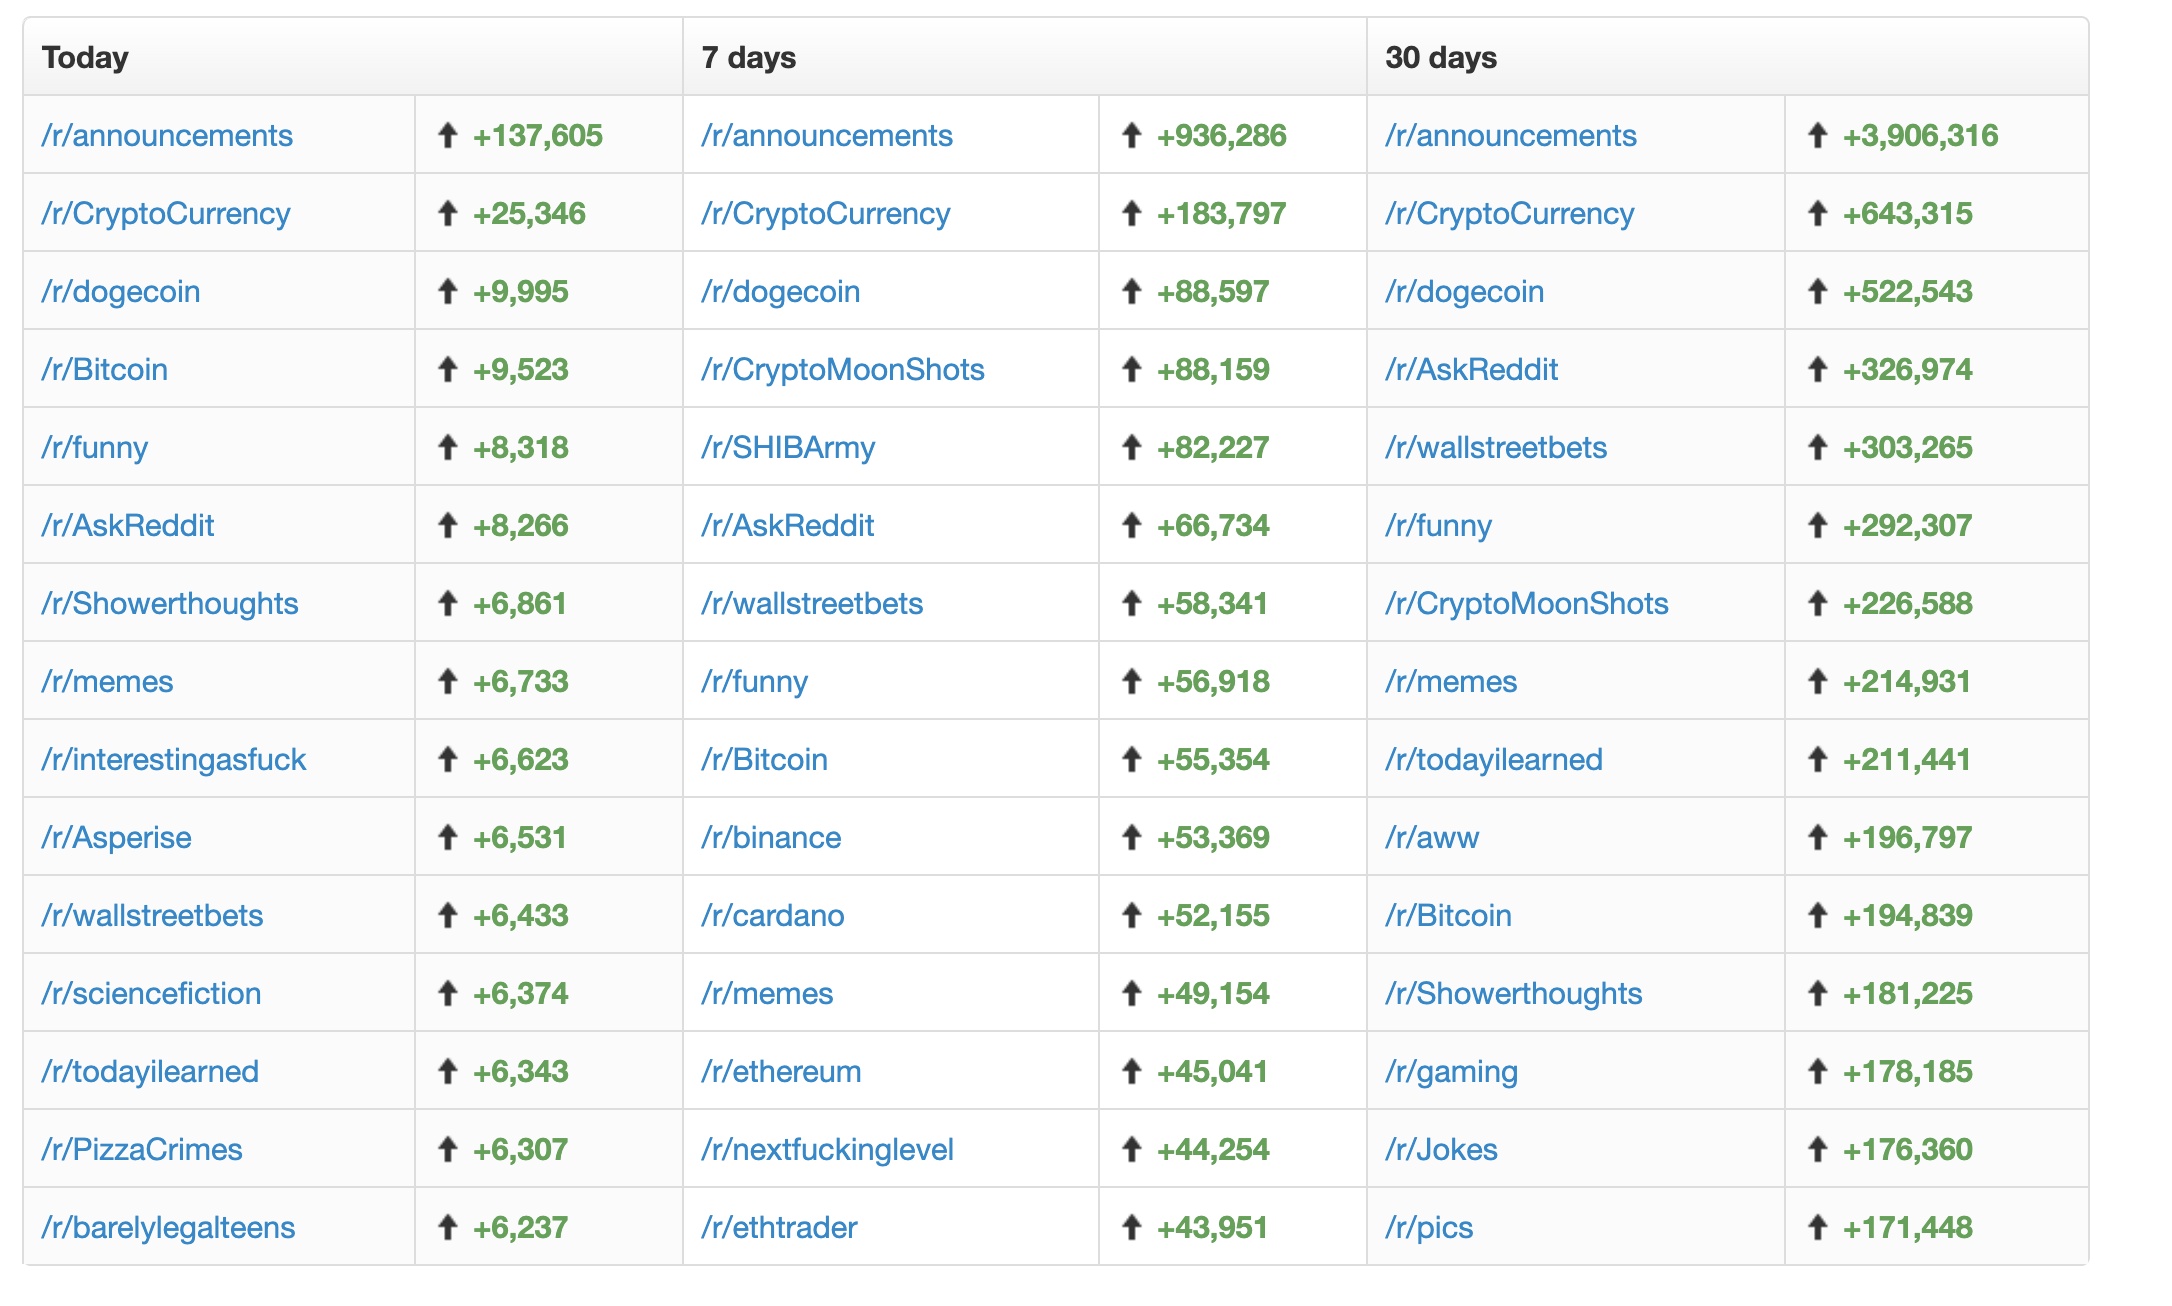The height and width of the screenshot is (1306, 2172).
Task: Visit the /r/ethtrader link
Action: (x=779, y=1227)
